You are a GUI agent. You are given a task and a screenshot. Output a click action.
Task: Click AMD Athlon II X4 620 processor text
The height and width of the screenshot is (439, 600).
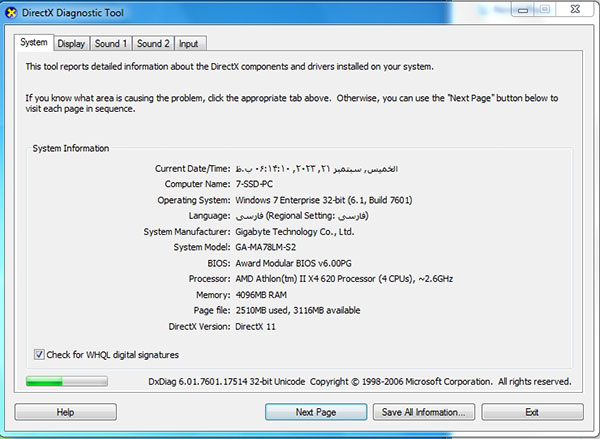pos(344,279)
